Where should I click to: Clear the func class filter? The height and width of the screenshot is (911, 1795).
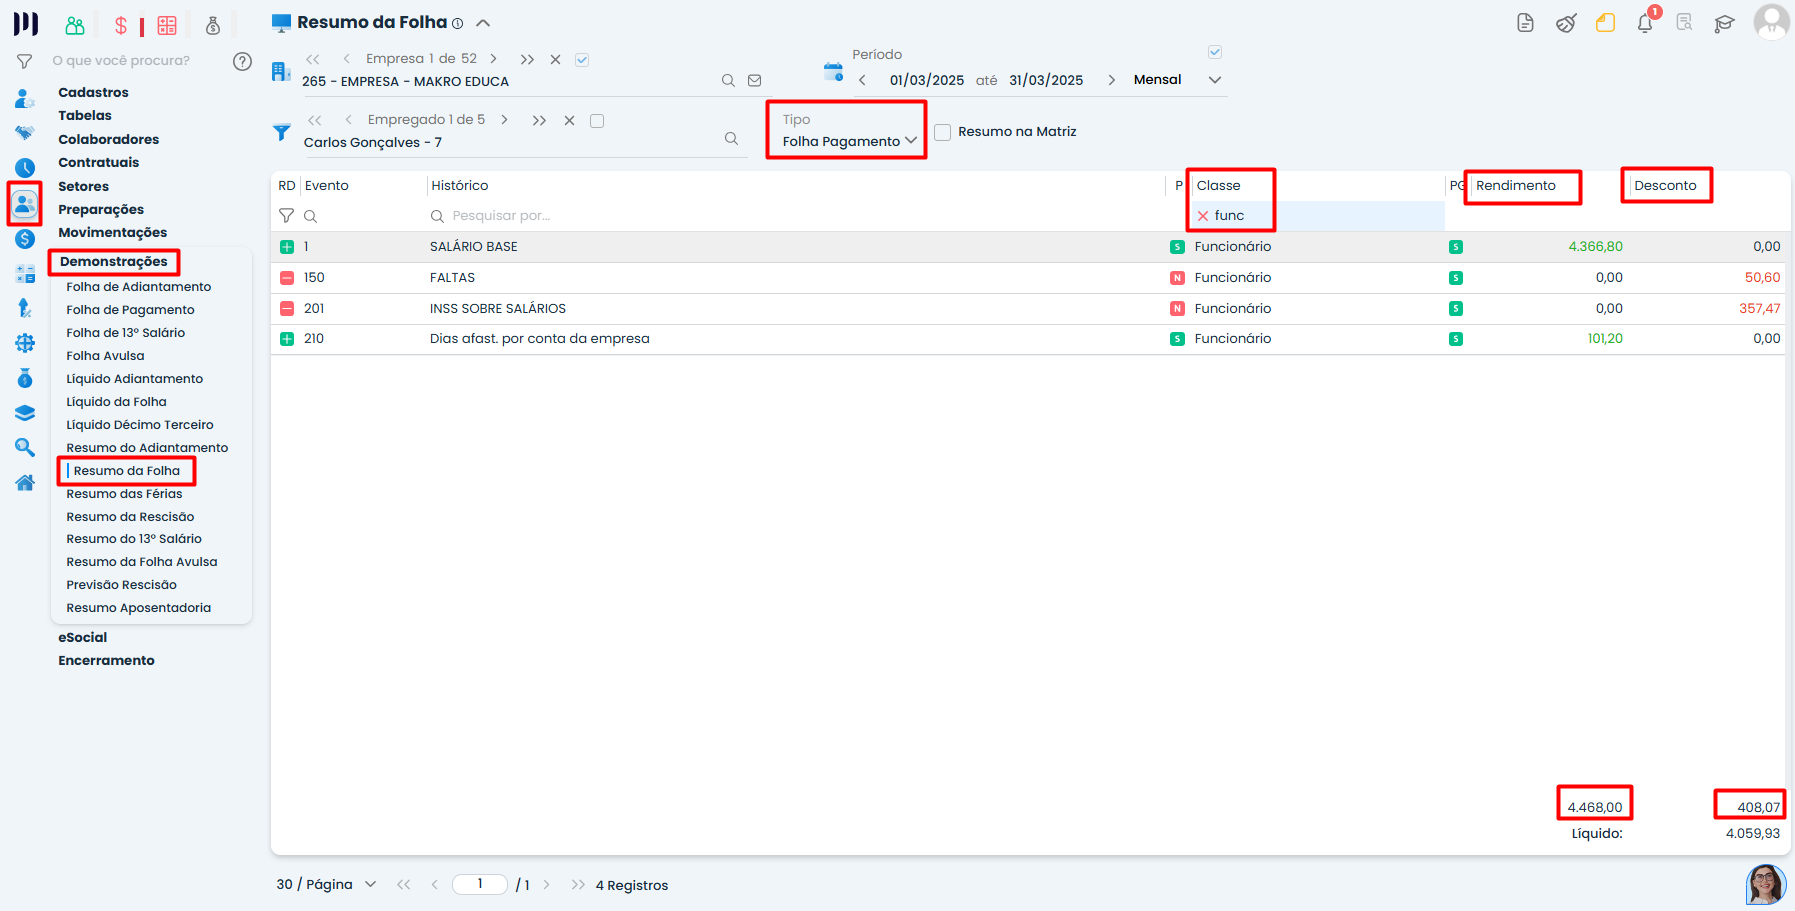pyautogui.click(x=1203, y=216)
